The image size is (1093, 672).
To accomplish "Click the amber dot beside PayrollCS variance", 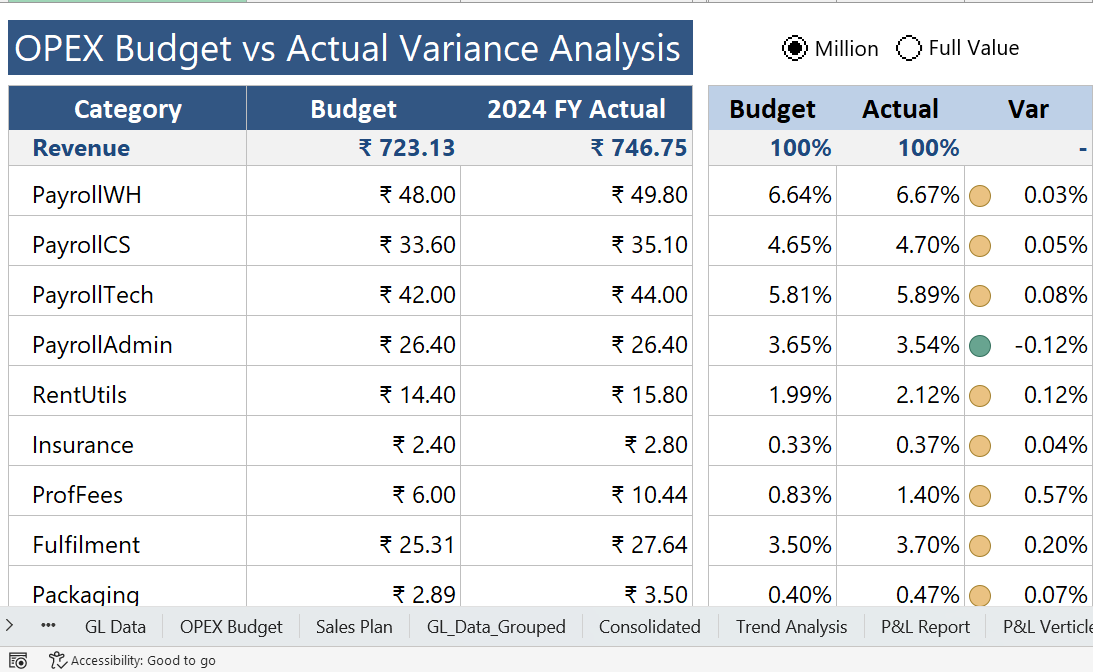I will [x=980, y=245].
